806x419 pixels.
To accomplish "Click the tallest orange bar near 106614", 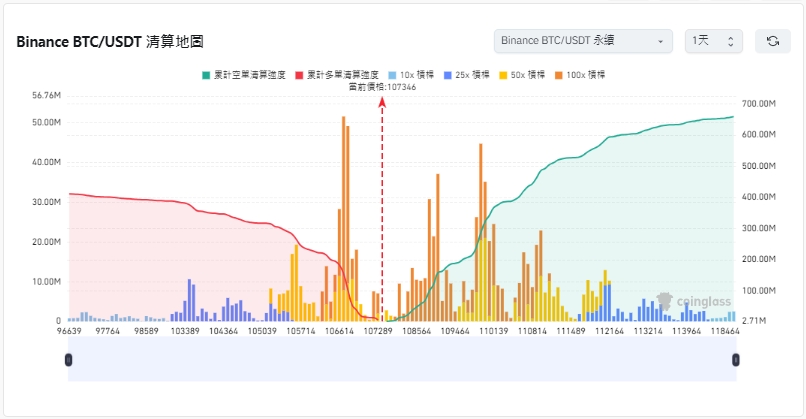I will point(343,218).
